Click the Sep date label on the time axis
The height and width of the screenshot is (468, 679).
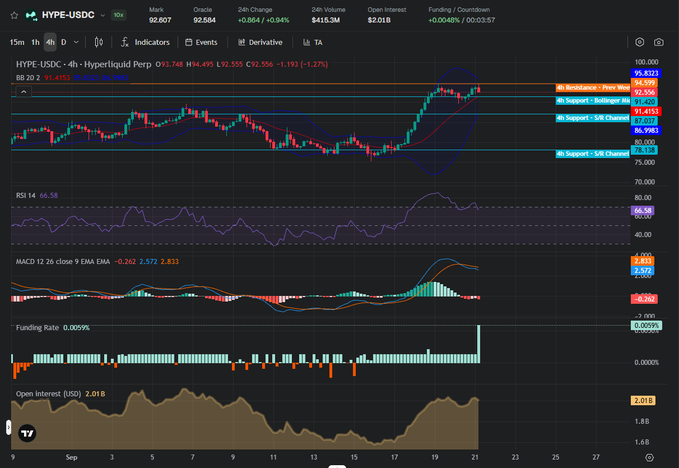coord(71,457)
